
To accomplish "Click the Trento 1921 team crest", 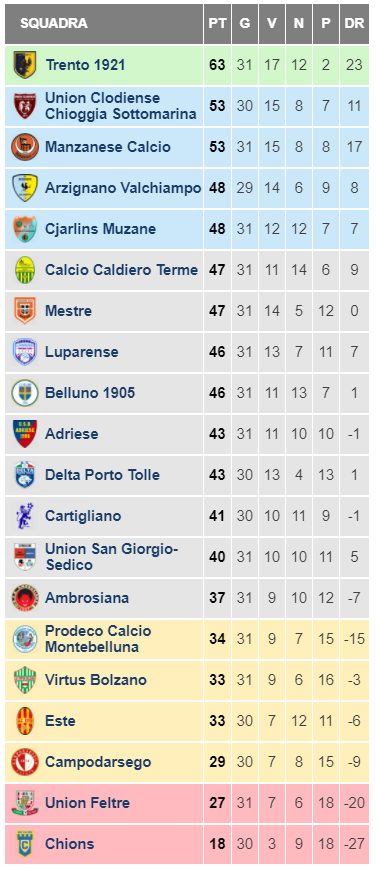I will coord(25,65).
